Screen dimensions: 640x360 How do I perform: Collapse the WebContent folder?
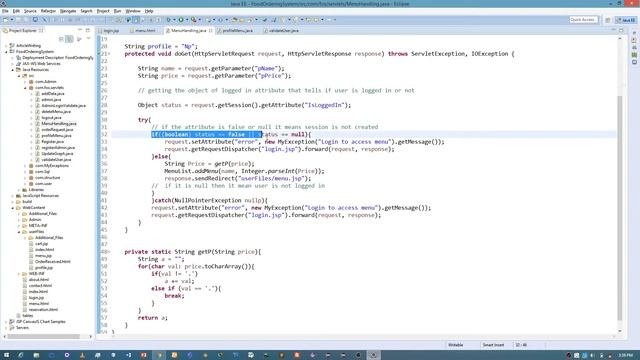pos(13,208)
